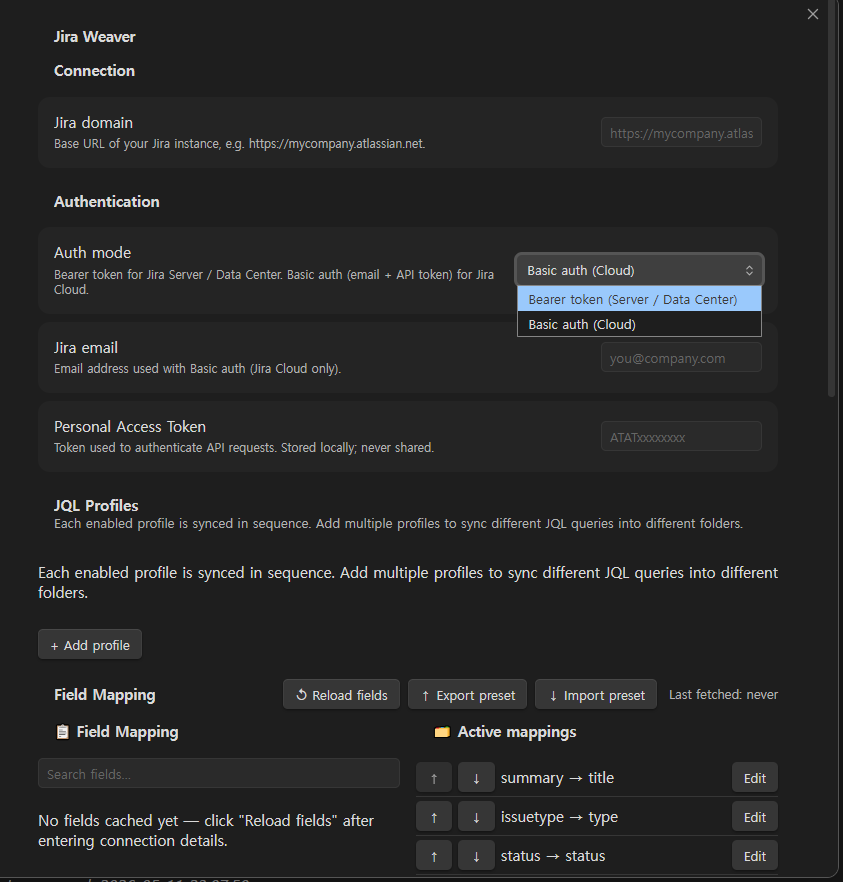The image size is (843, 882).
Task: Move issuetype → type mapping down
Action: coord(476,817)
